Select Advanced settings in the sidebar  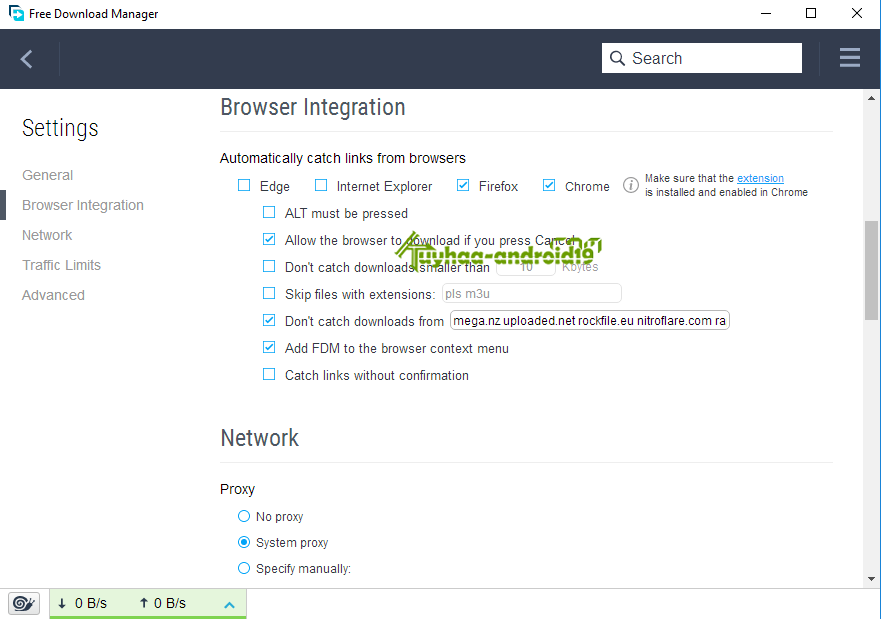click(53, 294)
